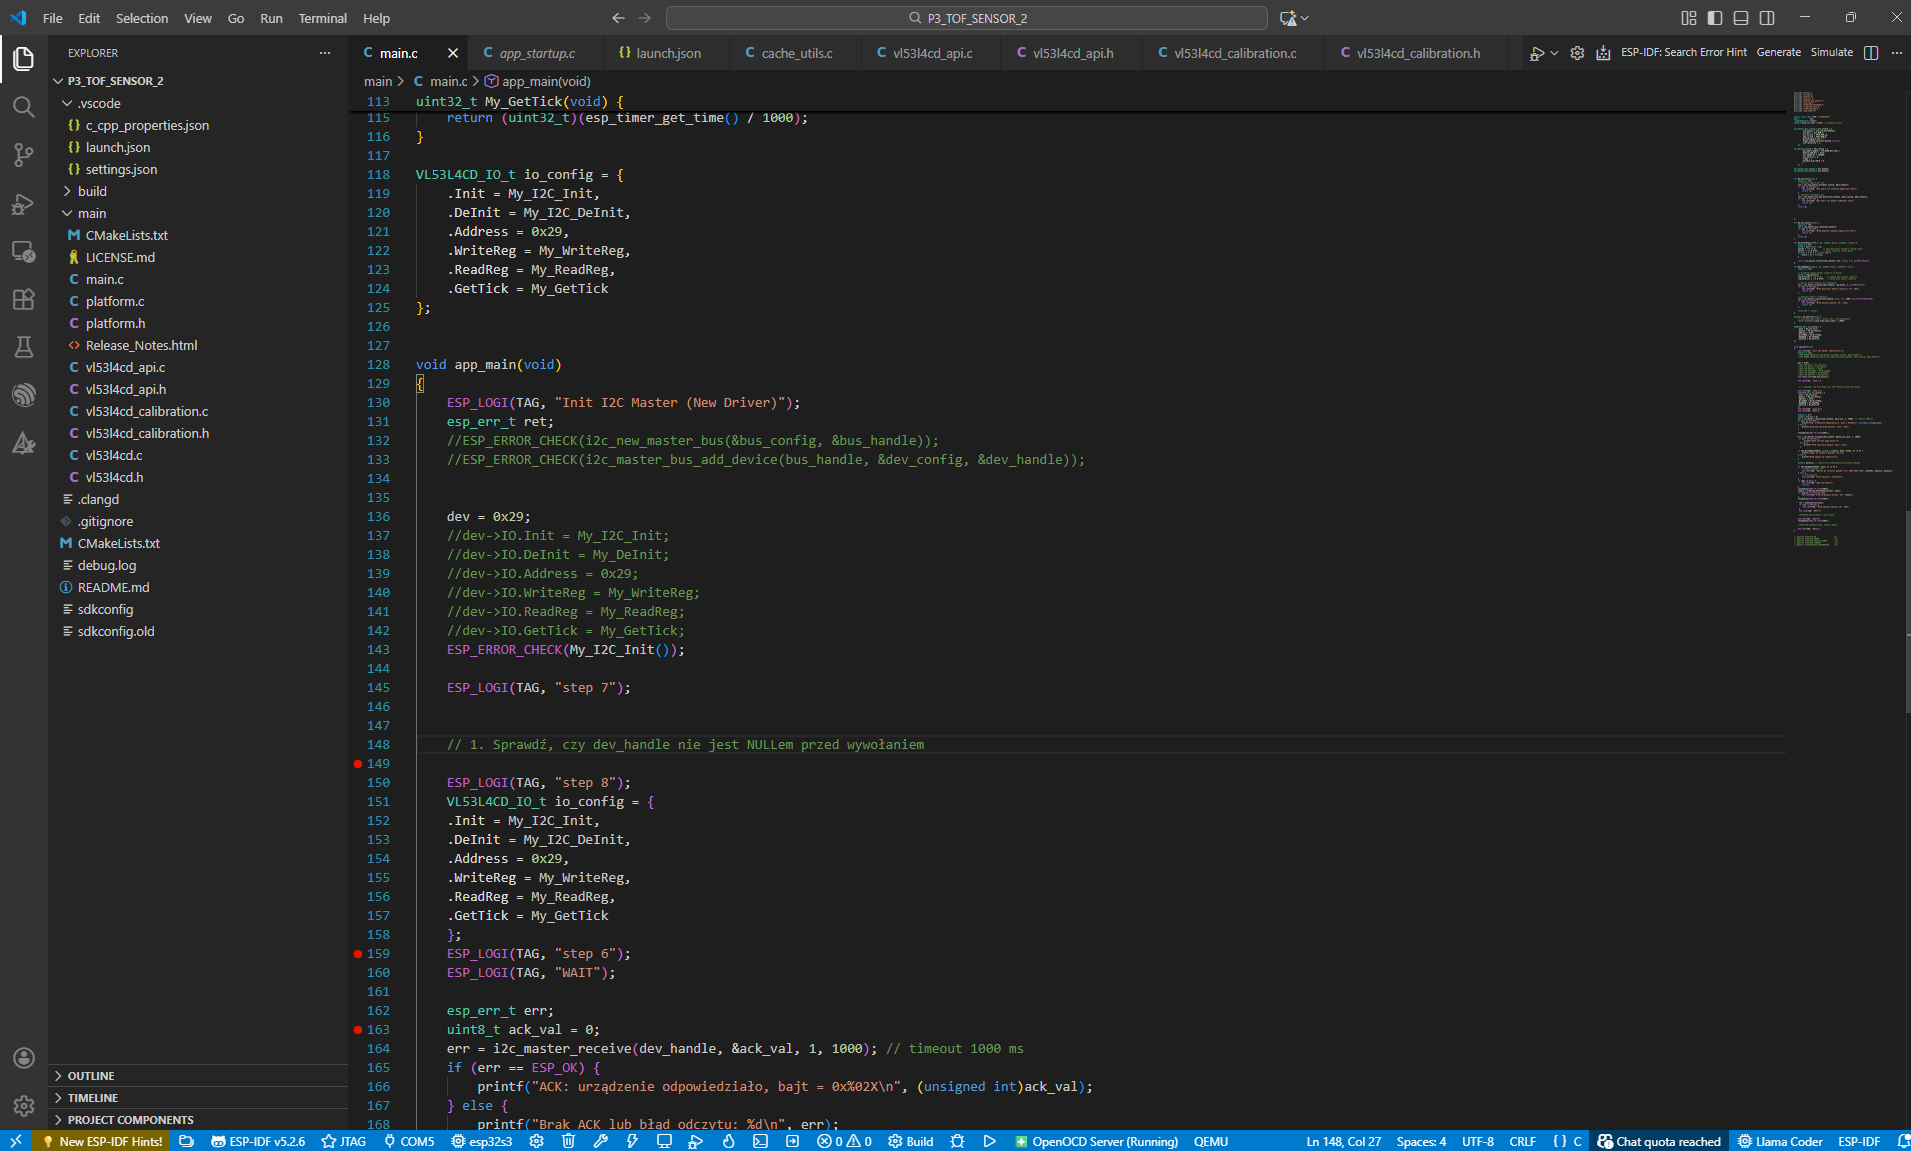Viewport: 1911px width, 1151px height.
Task: Toggle the bottom panel layout button
Action: pyautogui.click(x=1741, y=18)
